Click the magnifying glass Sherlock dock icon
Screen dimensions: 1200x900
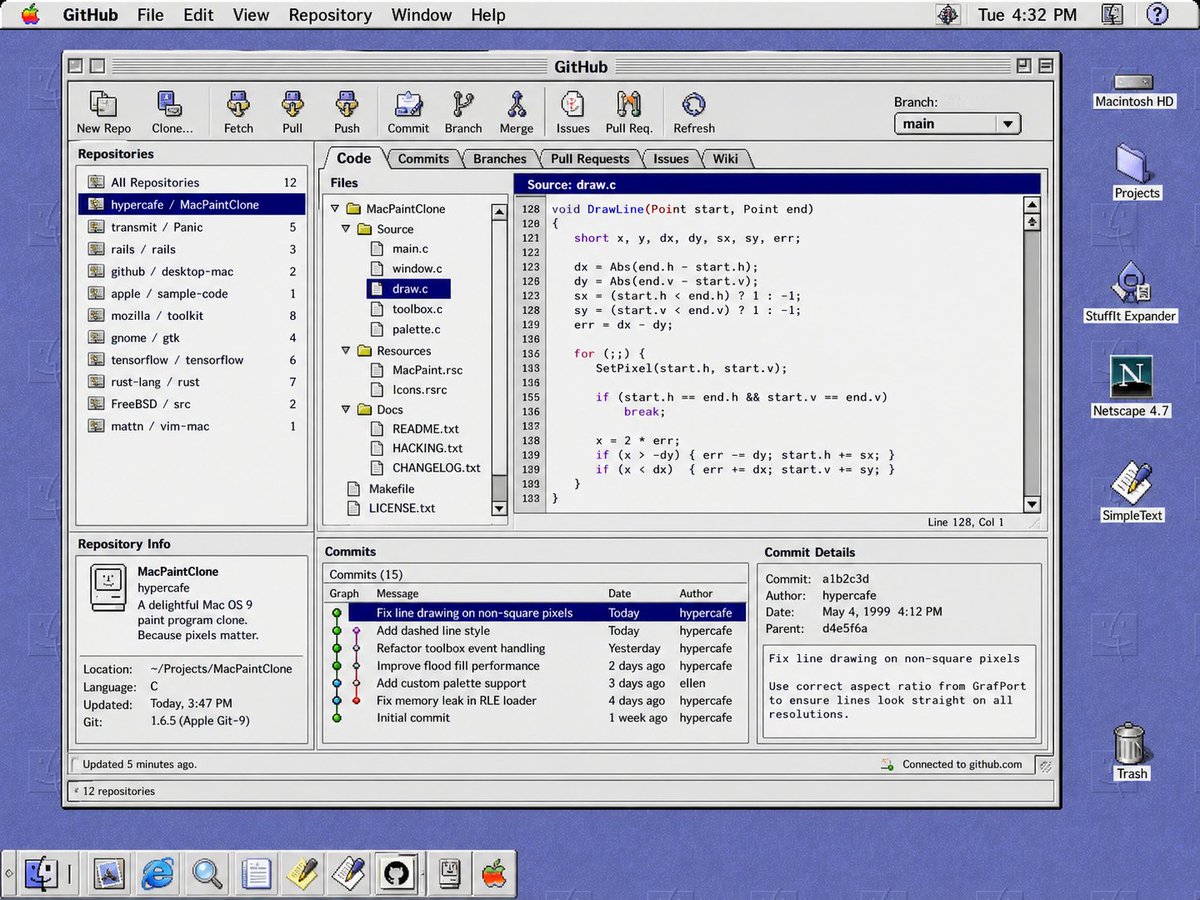(208, 873)
